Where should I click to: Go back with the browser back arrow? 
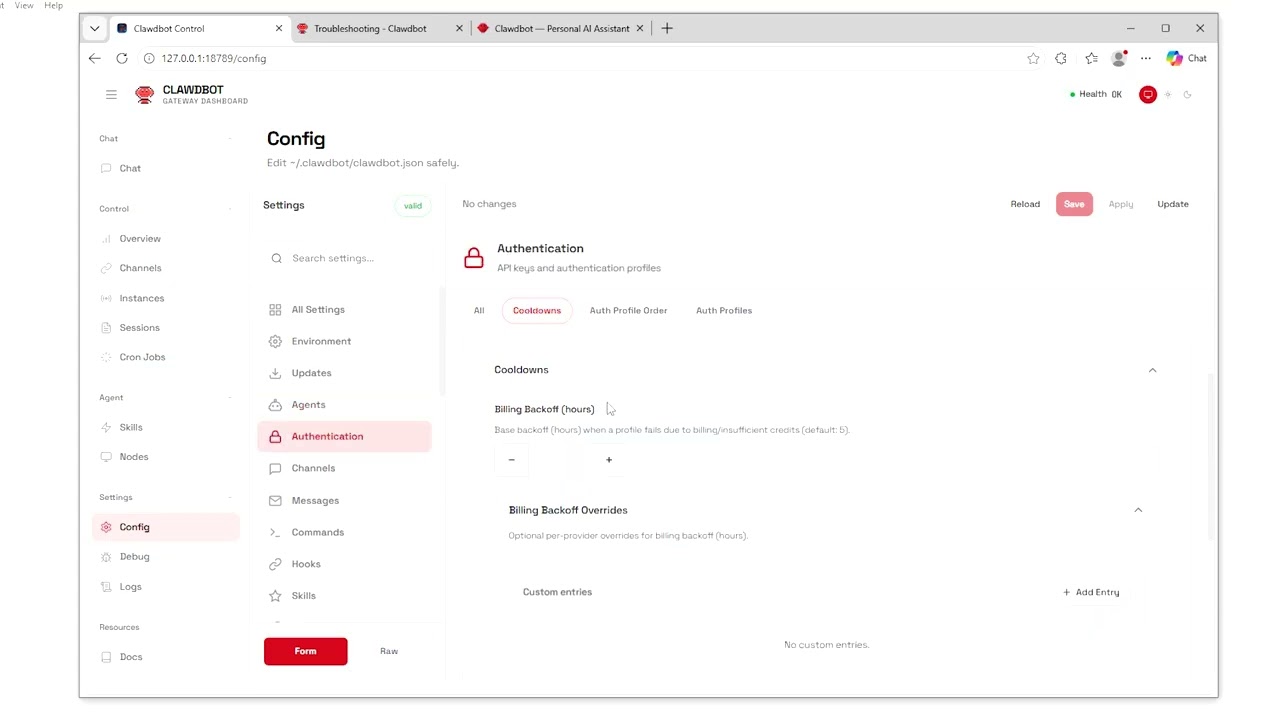tap(94, 58)
